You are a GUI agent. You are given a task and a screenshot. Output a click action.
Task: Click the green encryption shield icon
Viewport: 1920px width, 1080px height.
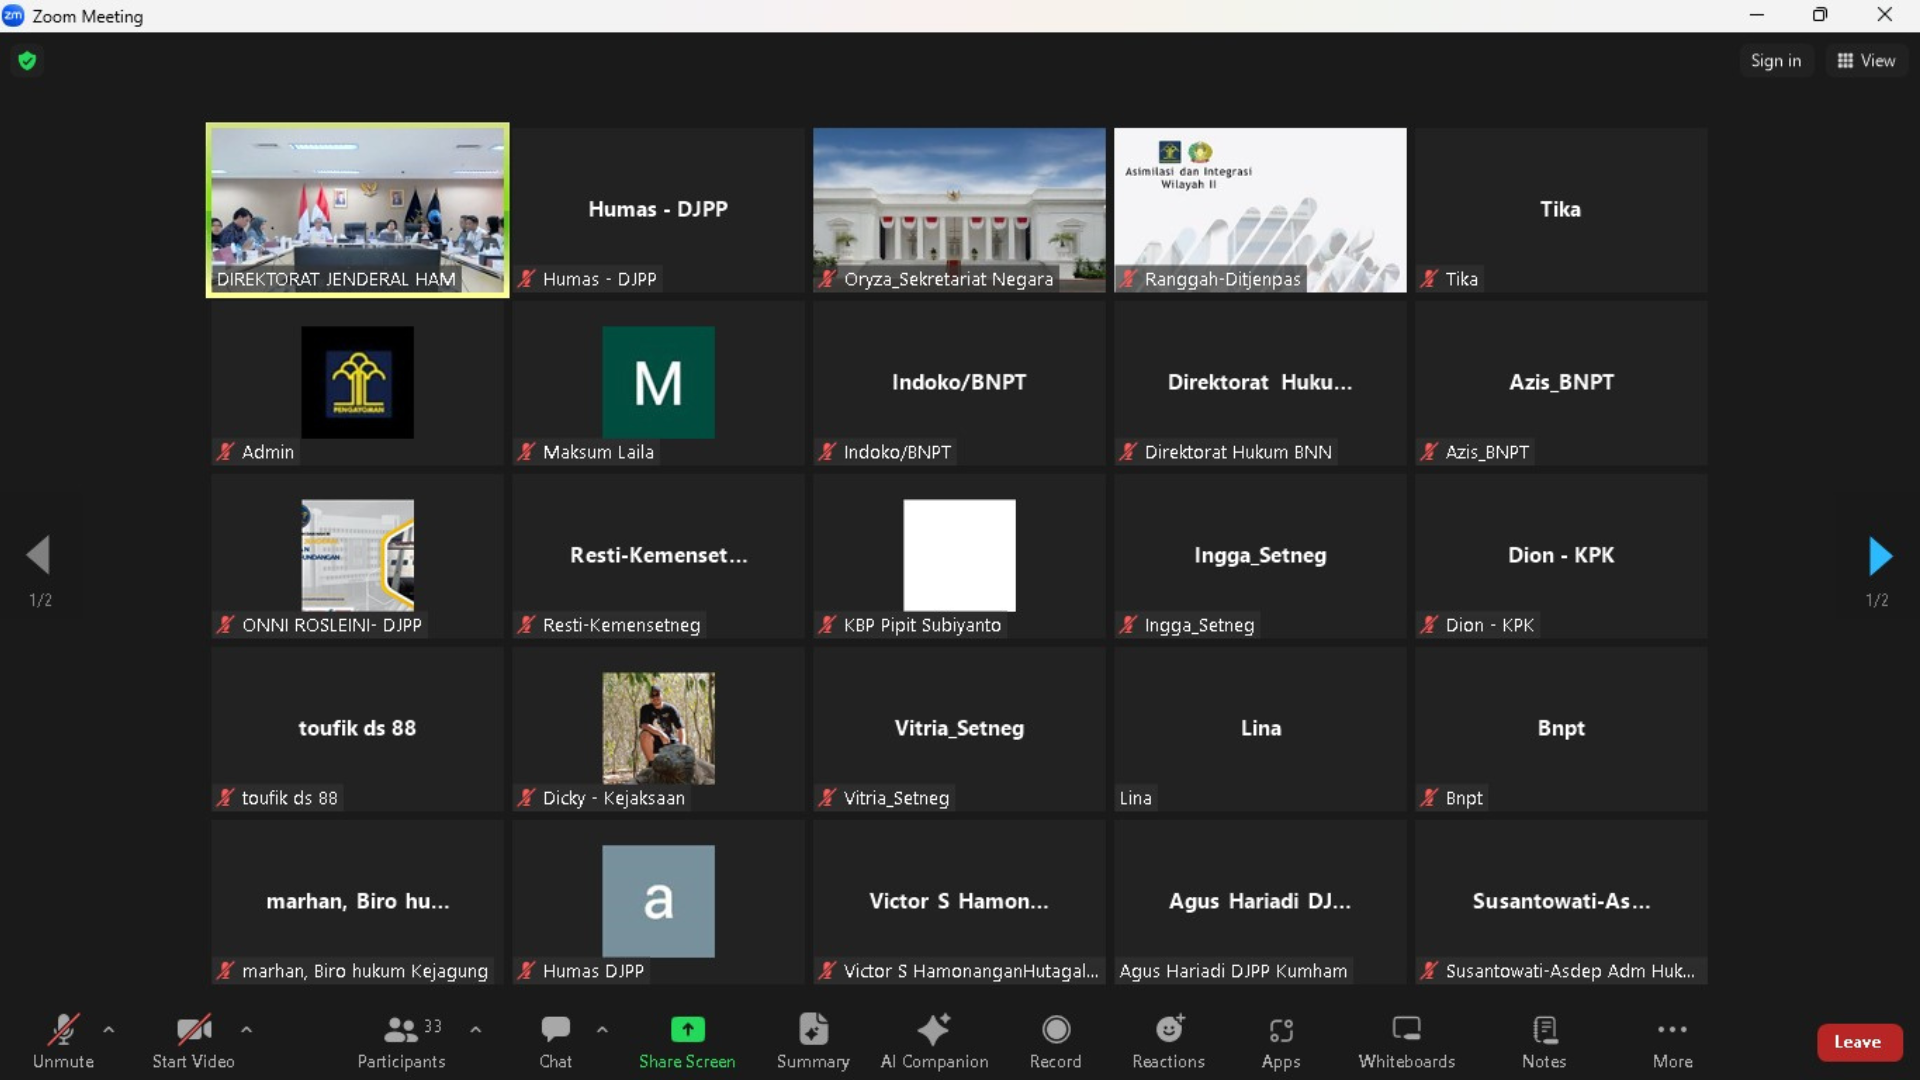click(x=27, y=61)
